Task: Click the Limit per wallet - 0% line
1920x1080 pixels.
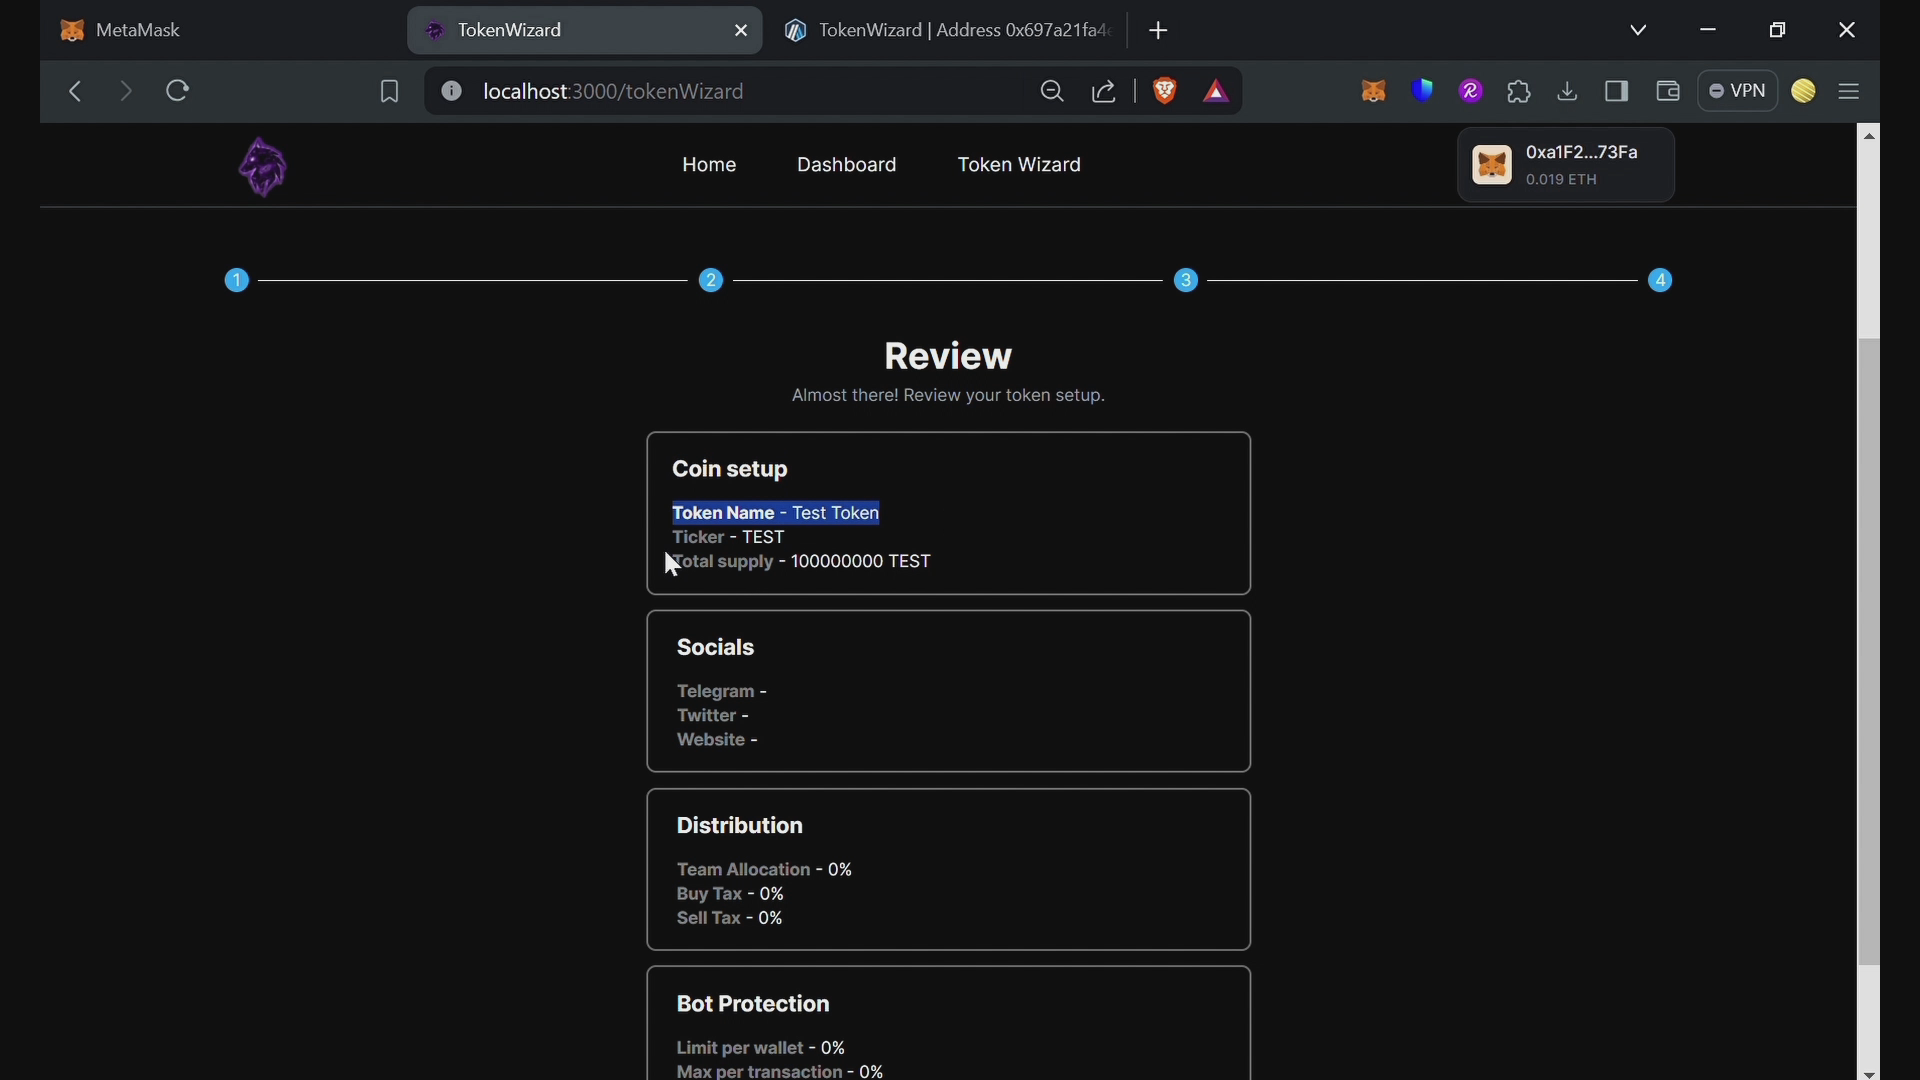Action: (761, 1048)
